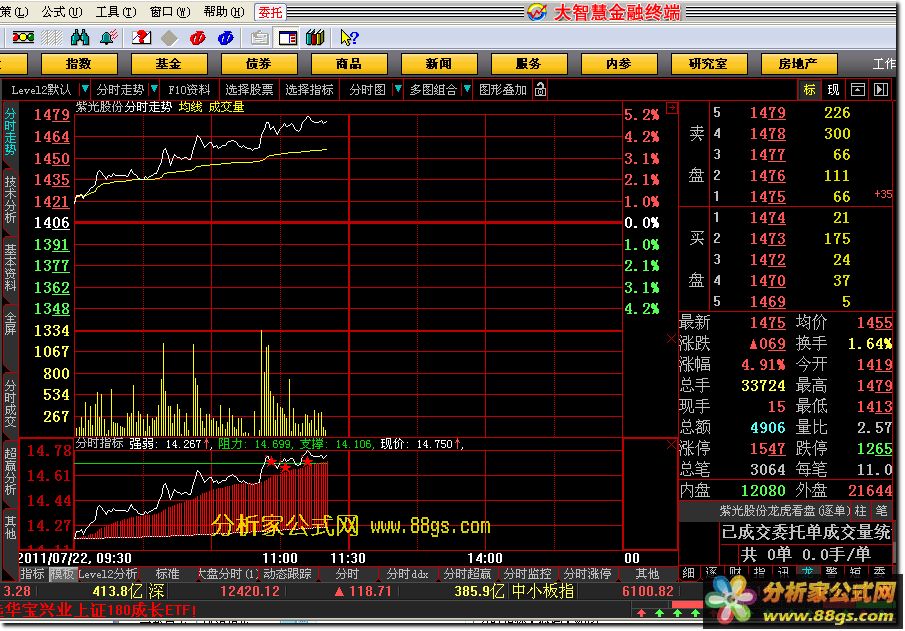Switch to the 分时涨停 bottom tab
The image size is (905, 631).
587,574
